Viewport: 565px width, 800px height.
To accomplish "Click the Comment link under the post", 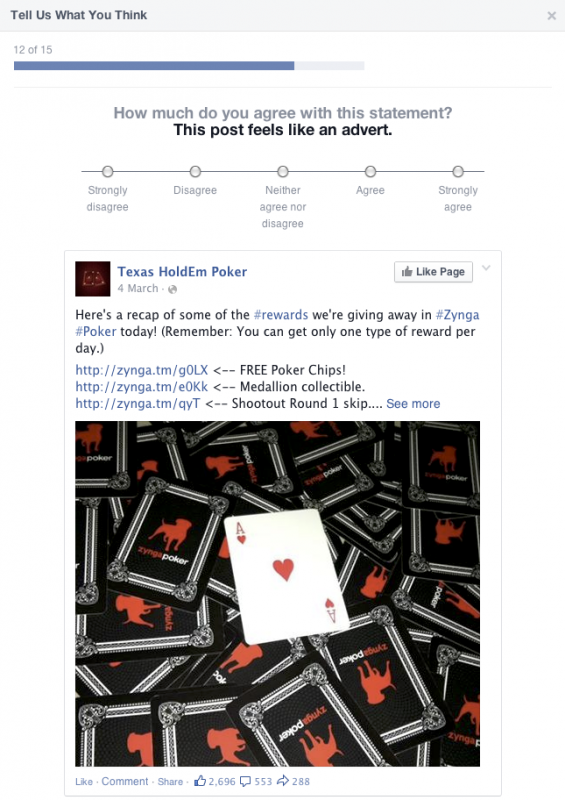I will tap(125, 781).
